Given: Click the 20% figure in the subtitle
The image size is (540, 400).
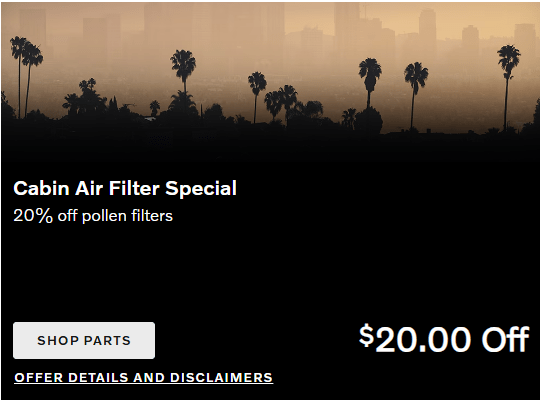Looking at the screenshot, I should (33, 216).
